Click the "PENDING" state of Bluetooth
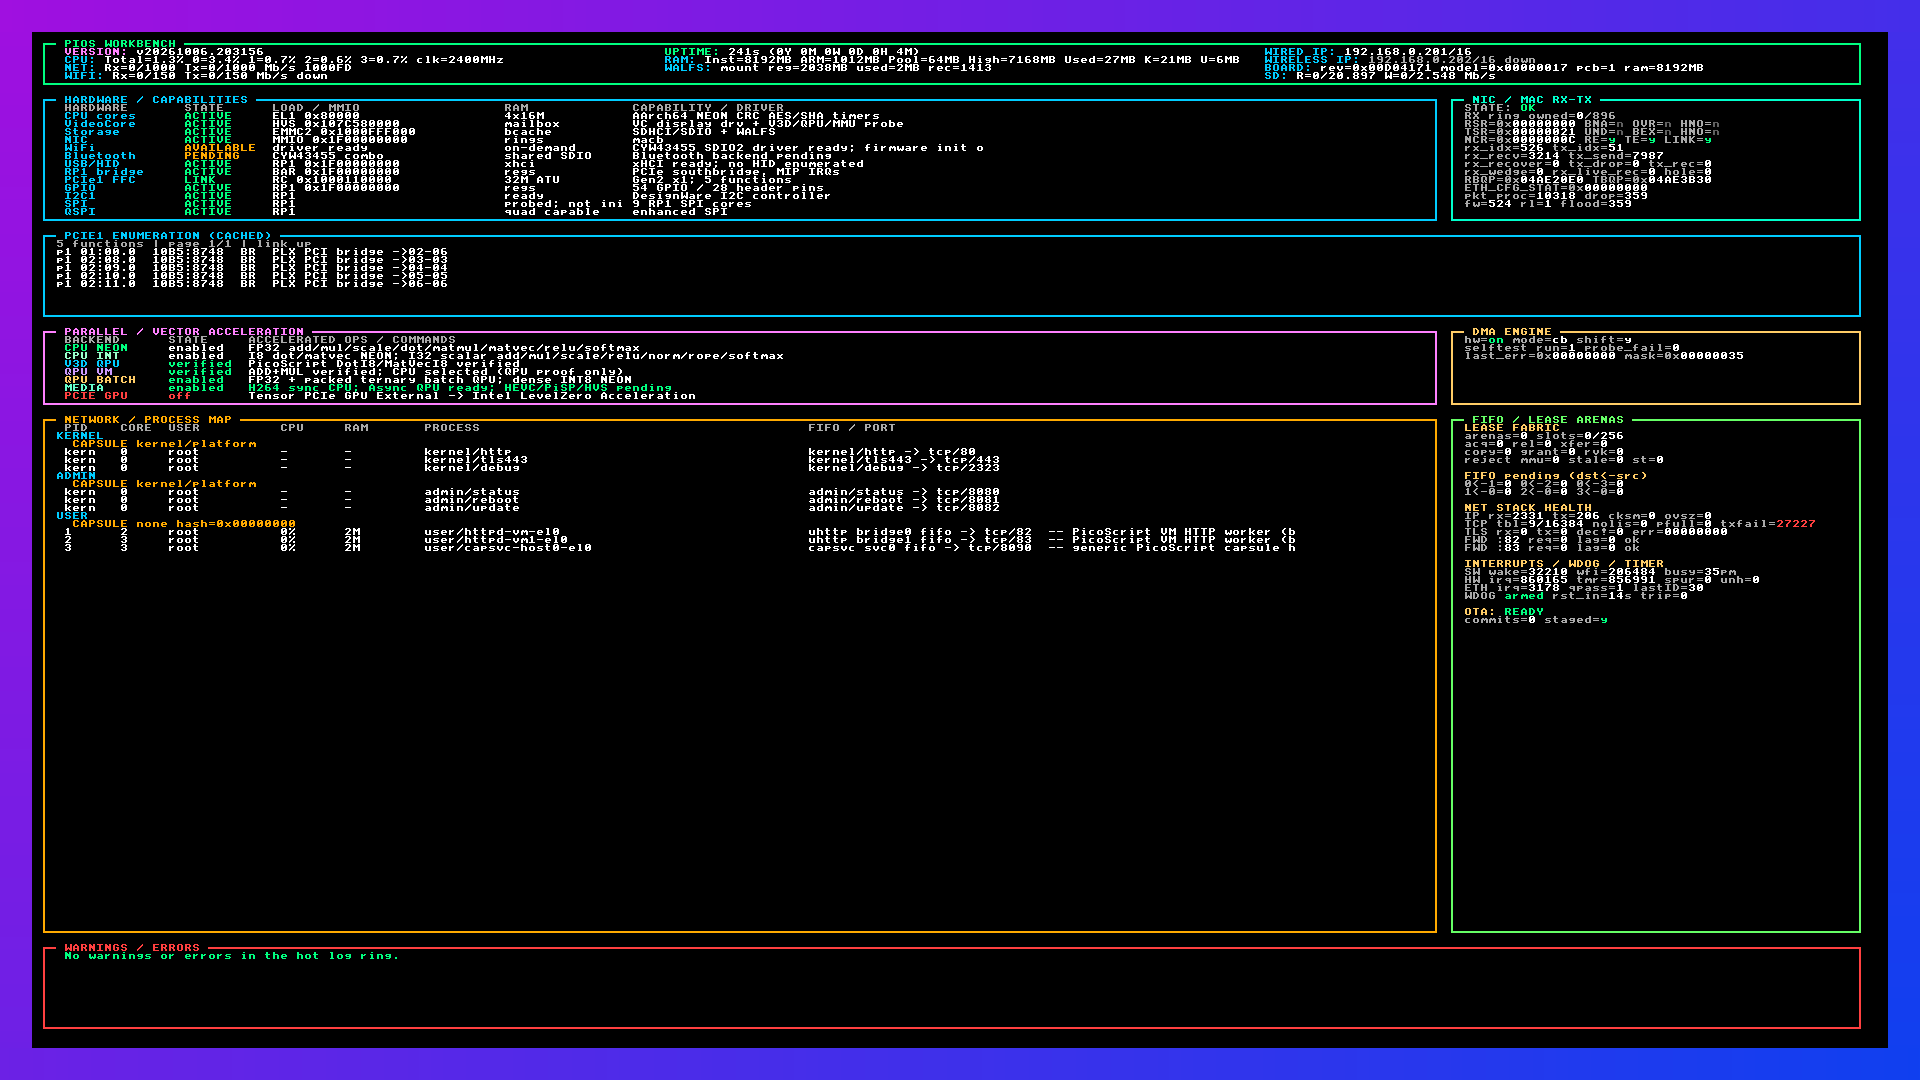Image resolution: width=1920 pixels, height=1080 pixels. [x=212, y=156]
